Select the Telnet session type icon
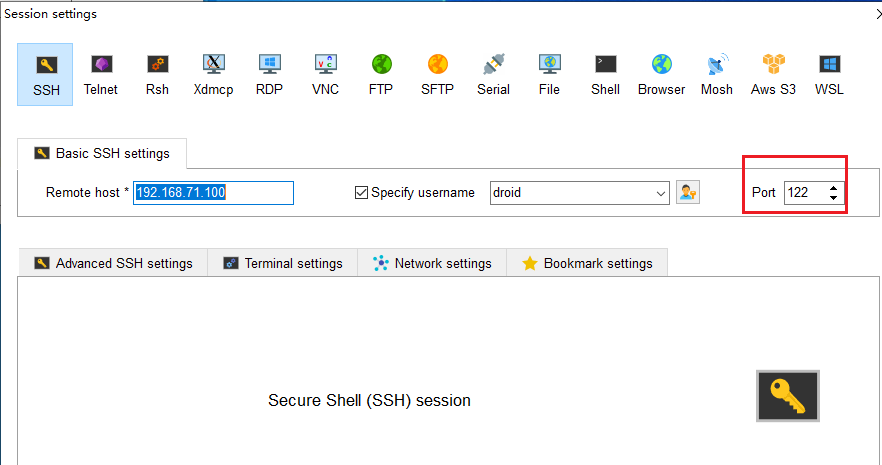 point(100,74)
